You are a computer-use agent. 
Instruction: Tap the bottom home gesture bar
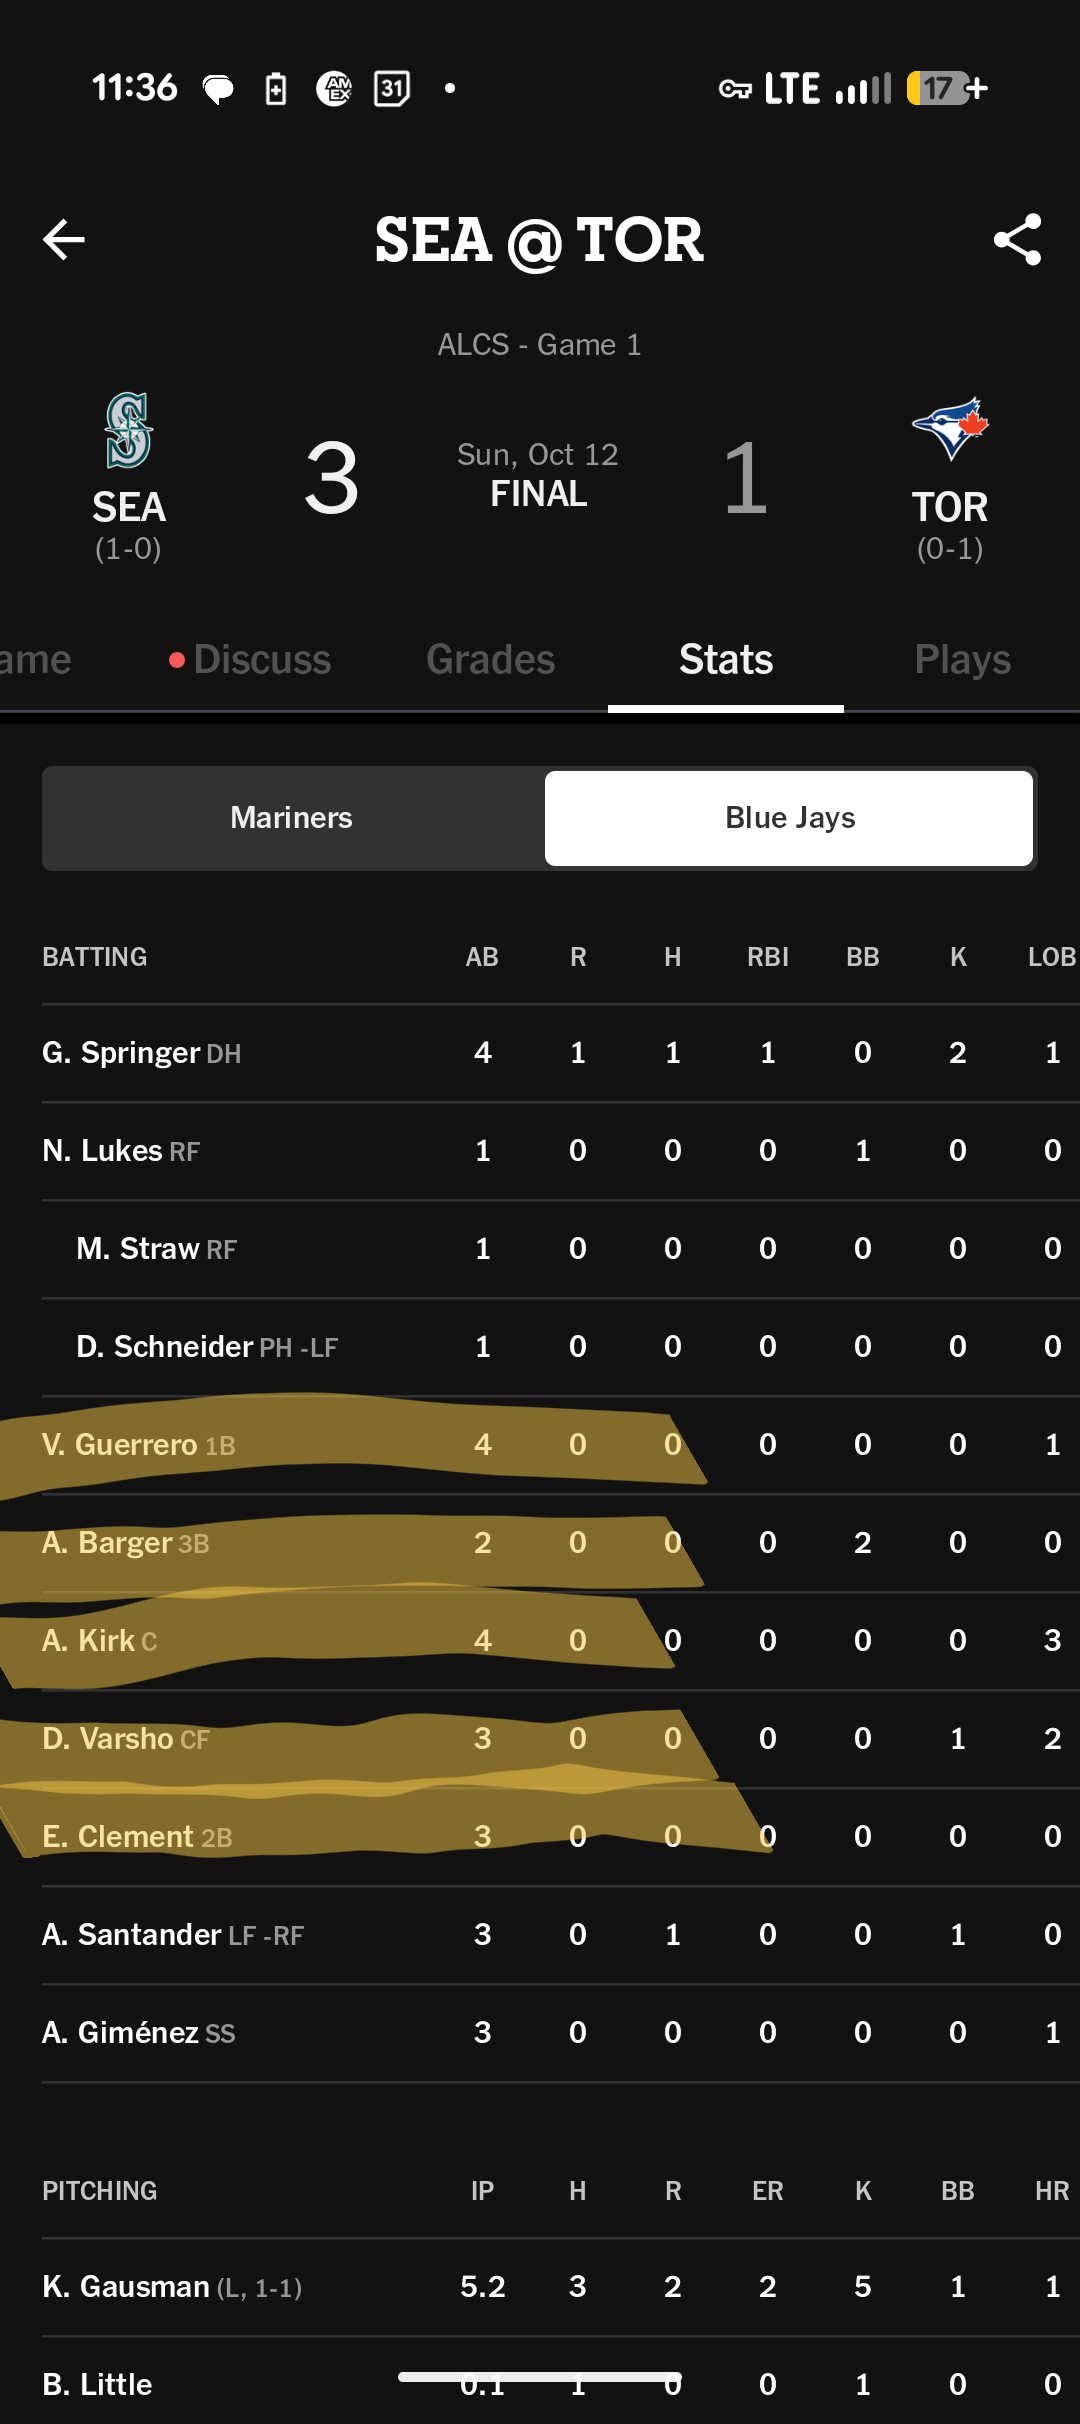[x=540, y=2377]
